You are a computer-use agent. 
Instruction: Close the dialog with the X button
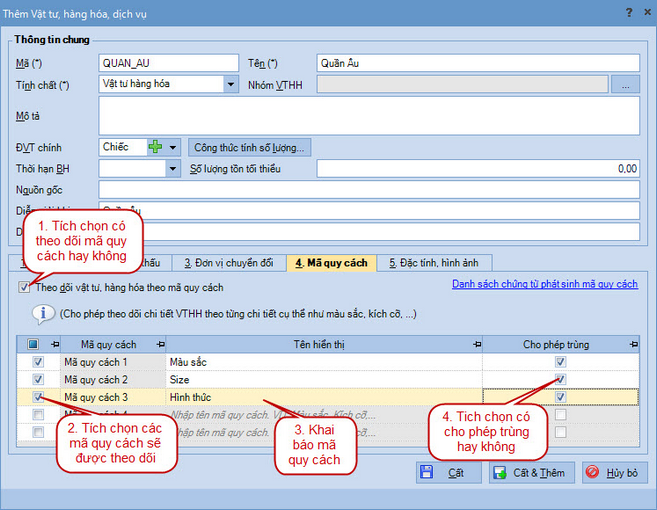point(647,13)
